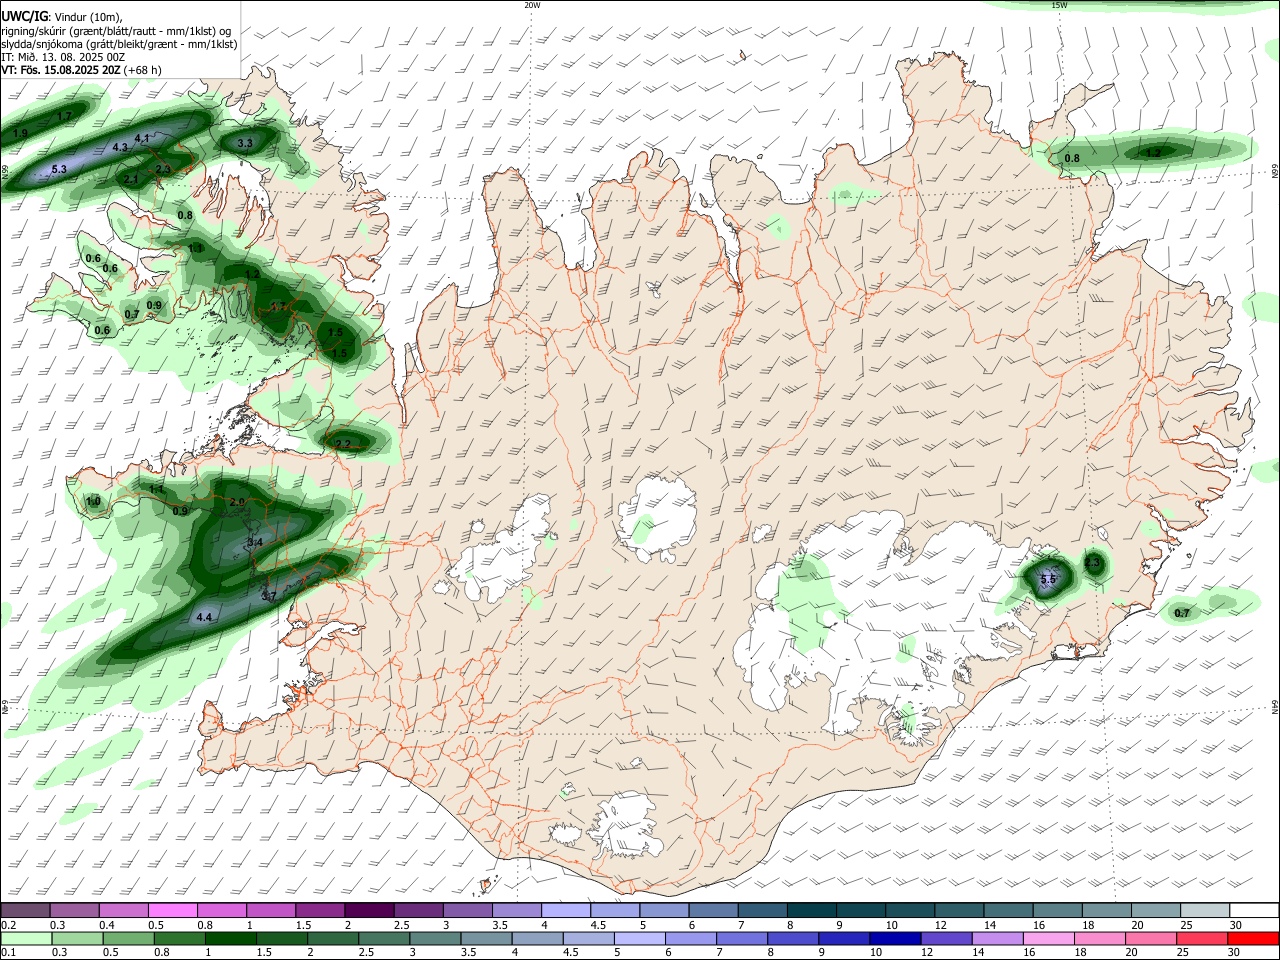Select the 1.9 value at the far northwest edge
1280x960 pixels.
21,133
